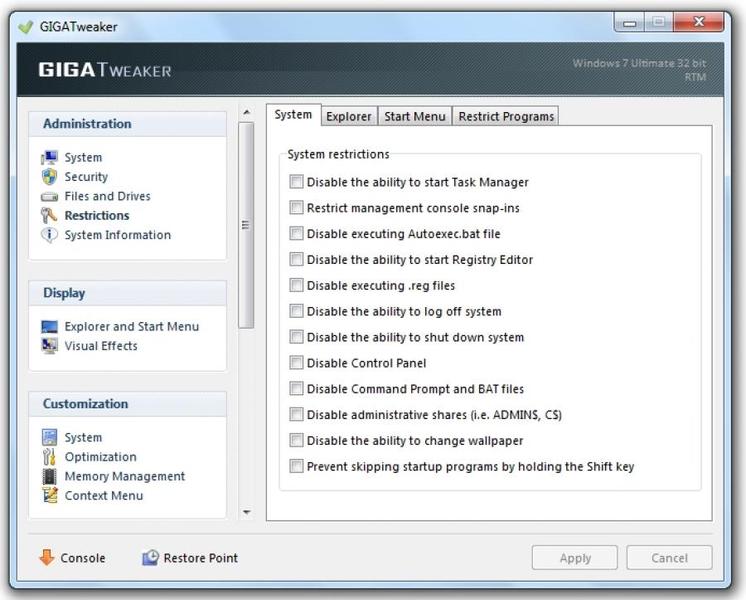
Task: Open System under Customization
Action: 83,437
